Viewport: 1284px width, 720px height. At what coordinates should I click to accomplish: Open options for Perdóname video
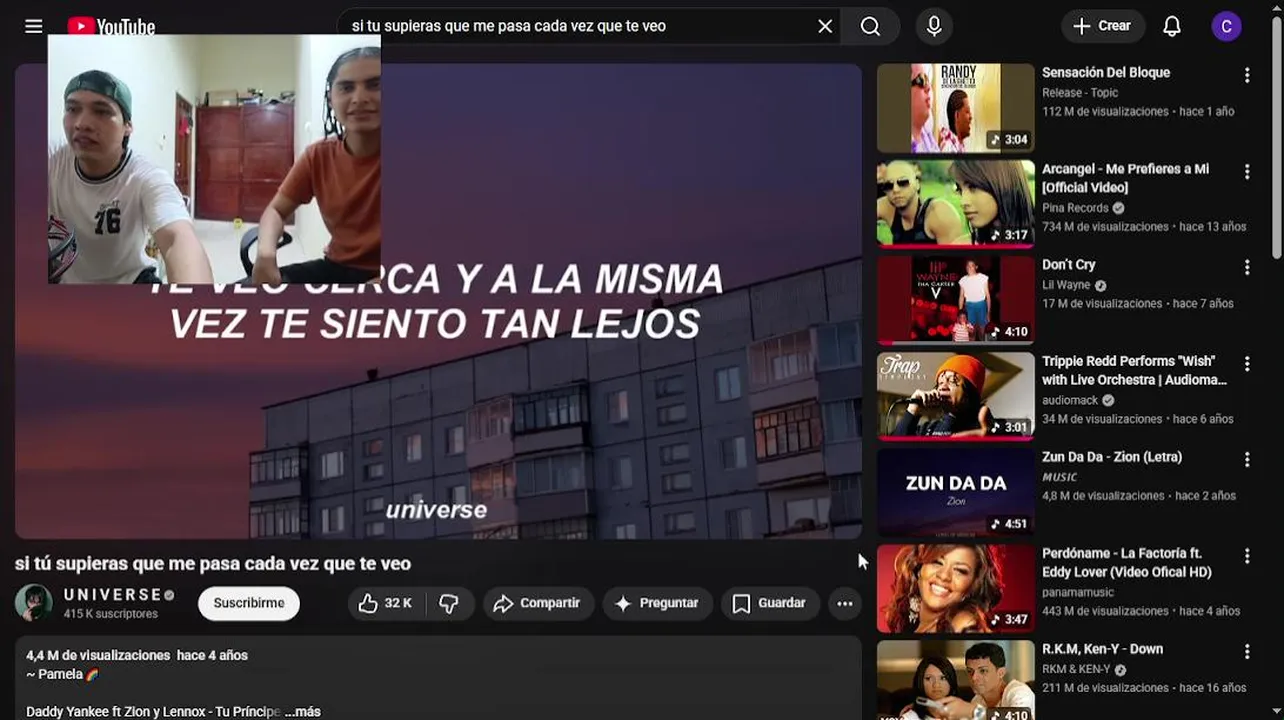tap(1246, 556)
